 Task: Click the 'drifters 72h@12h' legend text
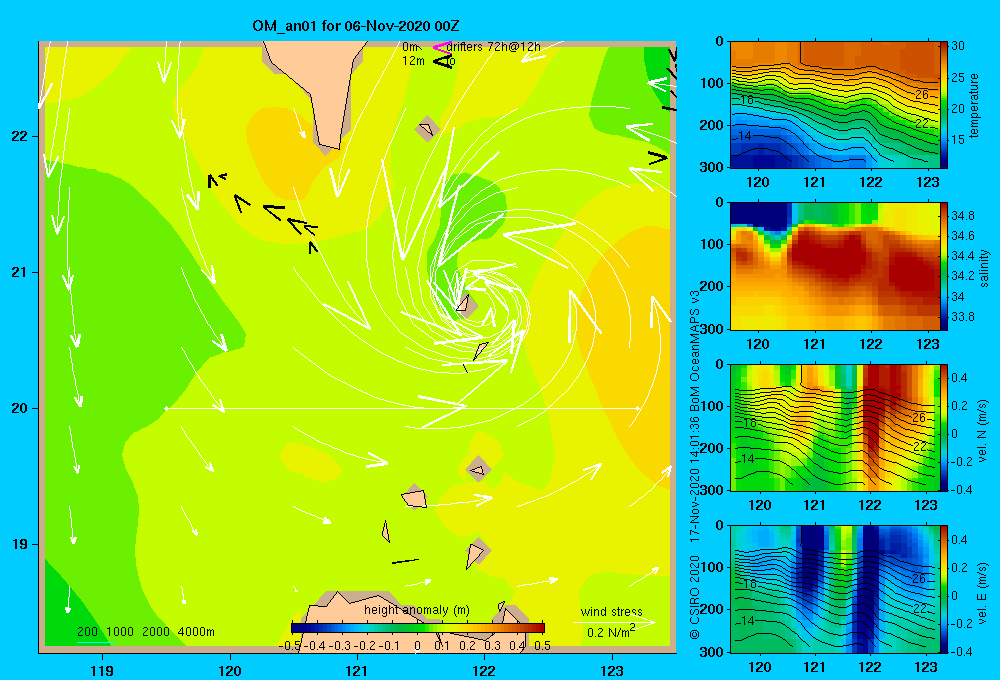click(x=494, y=47)
